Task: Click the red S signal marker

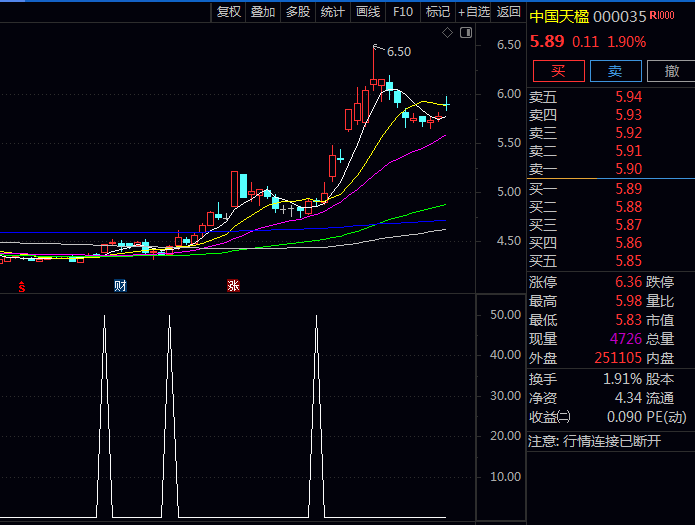Action: coord(22,287)
